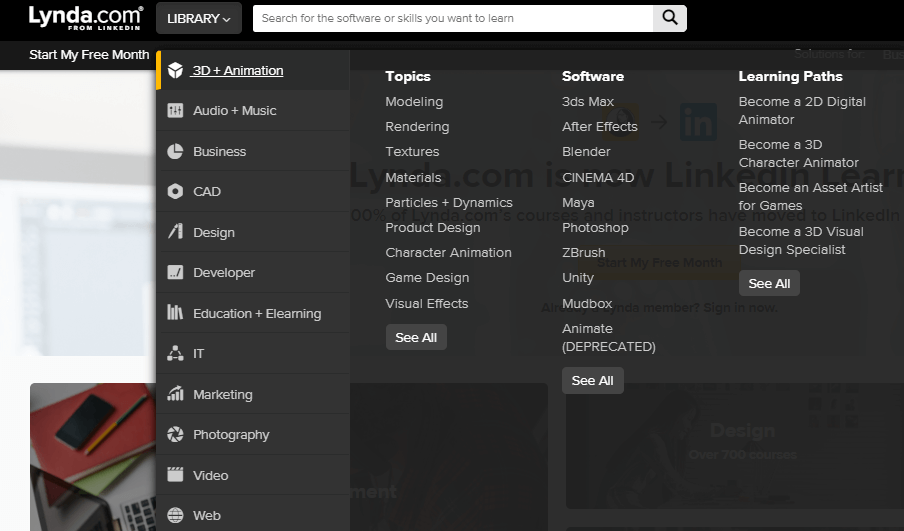The width and height of the screenshot is (904, 531).
Task: Open Unity software courses
Action: pos(578,278)
